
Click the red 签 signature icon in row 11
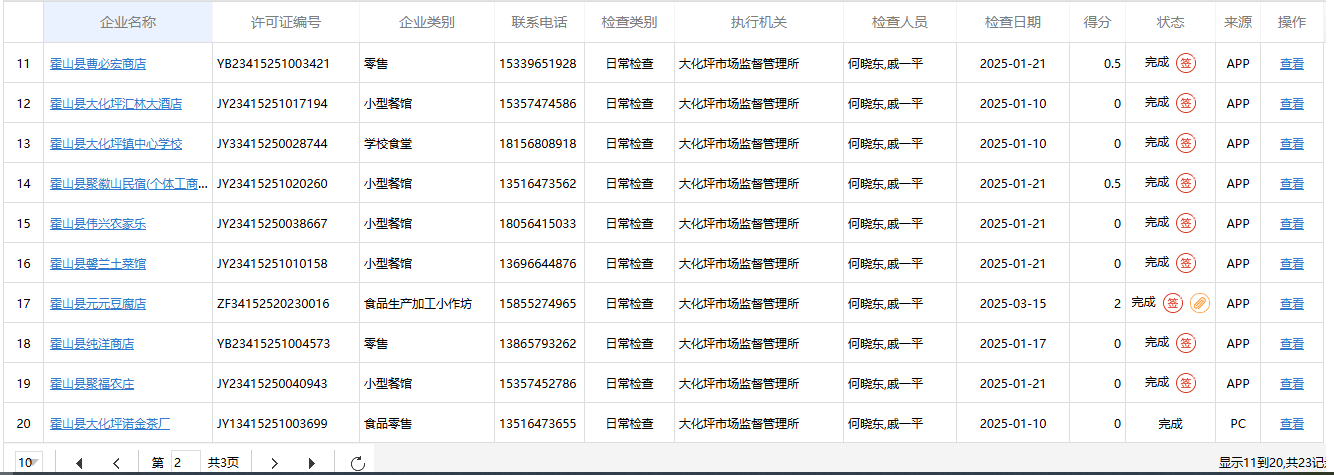click(1185, 63)
